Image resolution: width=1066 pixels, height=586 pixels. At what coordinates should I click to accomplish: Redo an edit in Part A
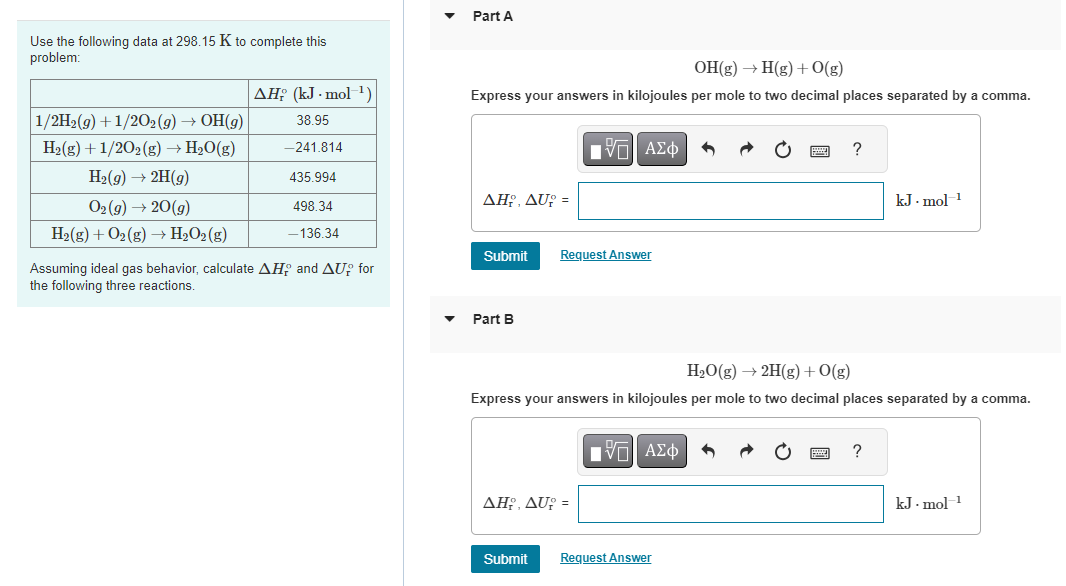pyautogui.click(x=746, y=149)
